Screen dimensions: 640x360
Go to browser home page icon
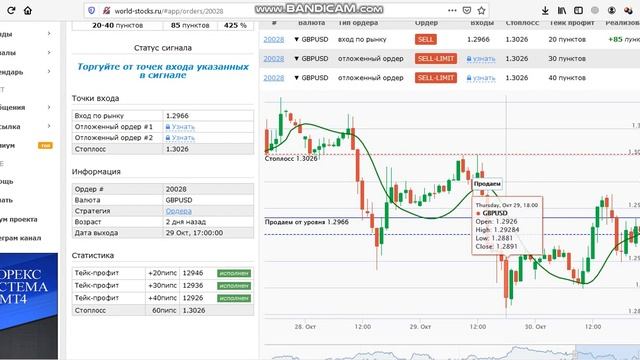tap(28, 10)
